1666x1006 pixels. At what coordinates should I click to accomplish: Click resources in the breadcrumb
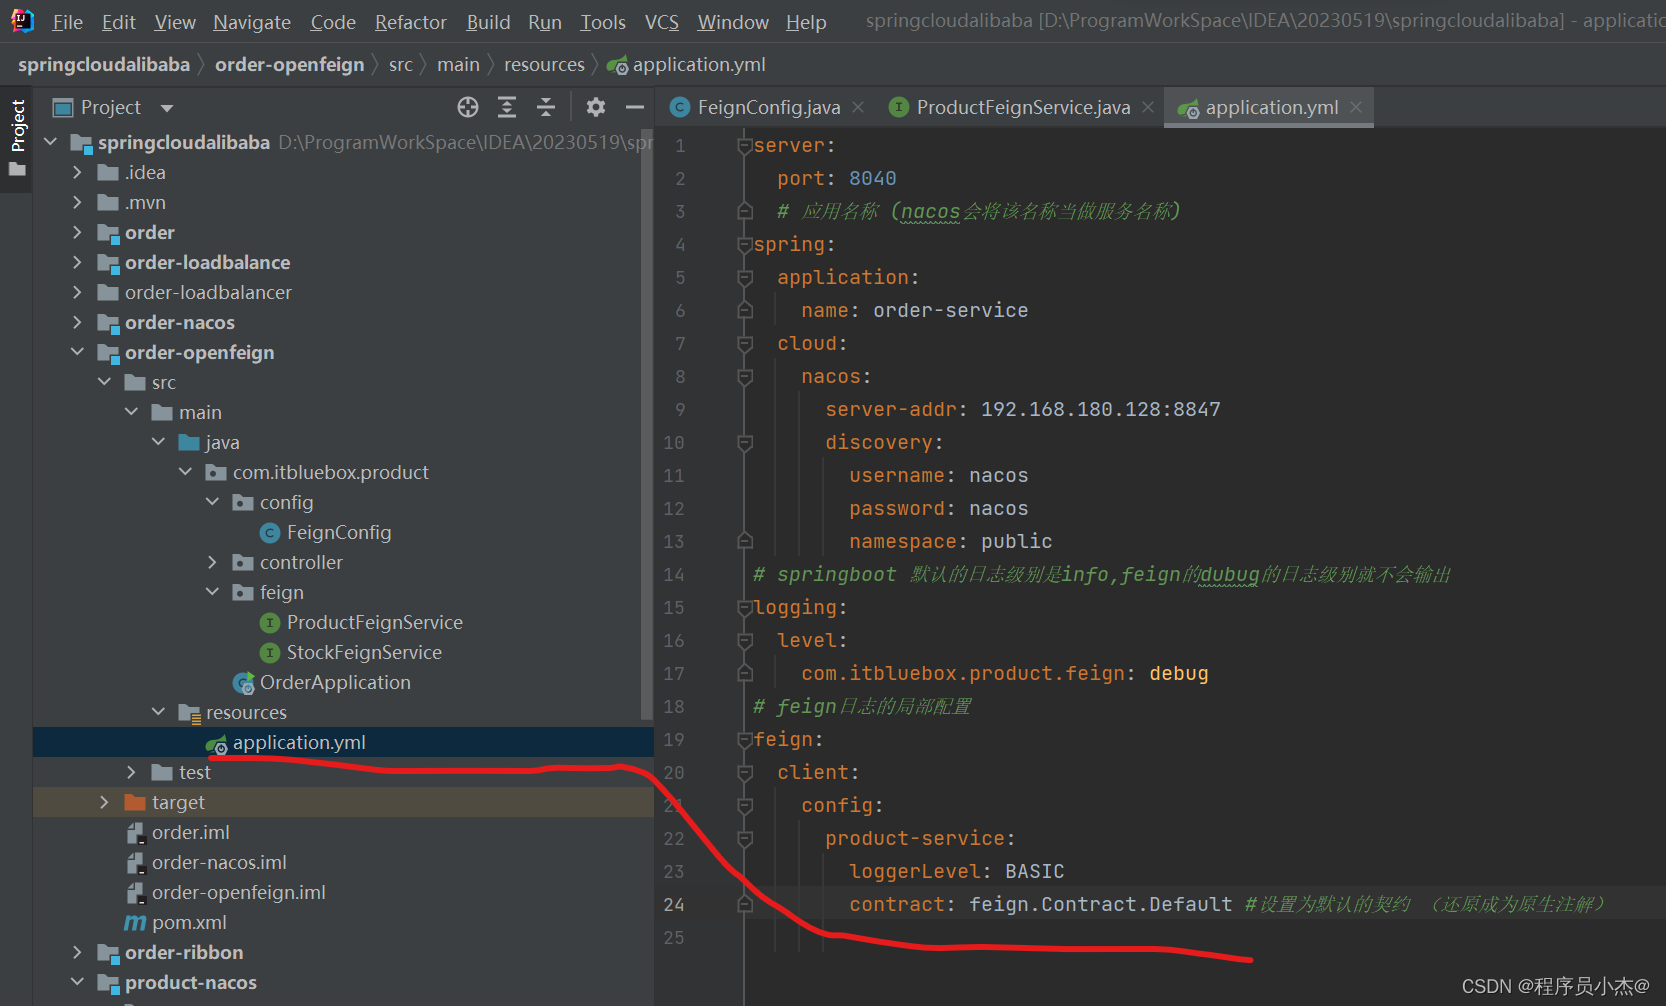(x=544, y=65)
